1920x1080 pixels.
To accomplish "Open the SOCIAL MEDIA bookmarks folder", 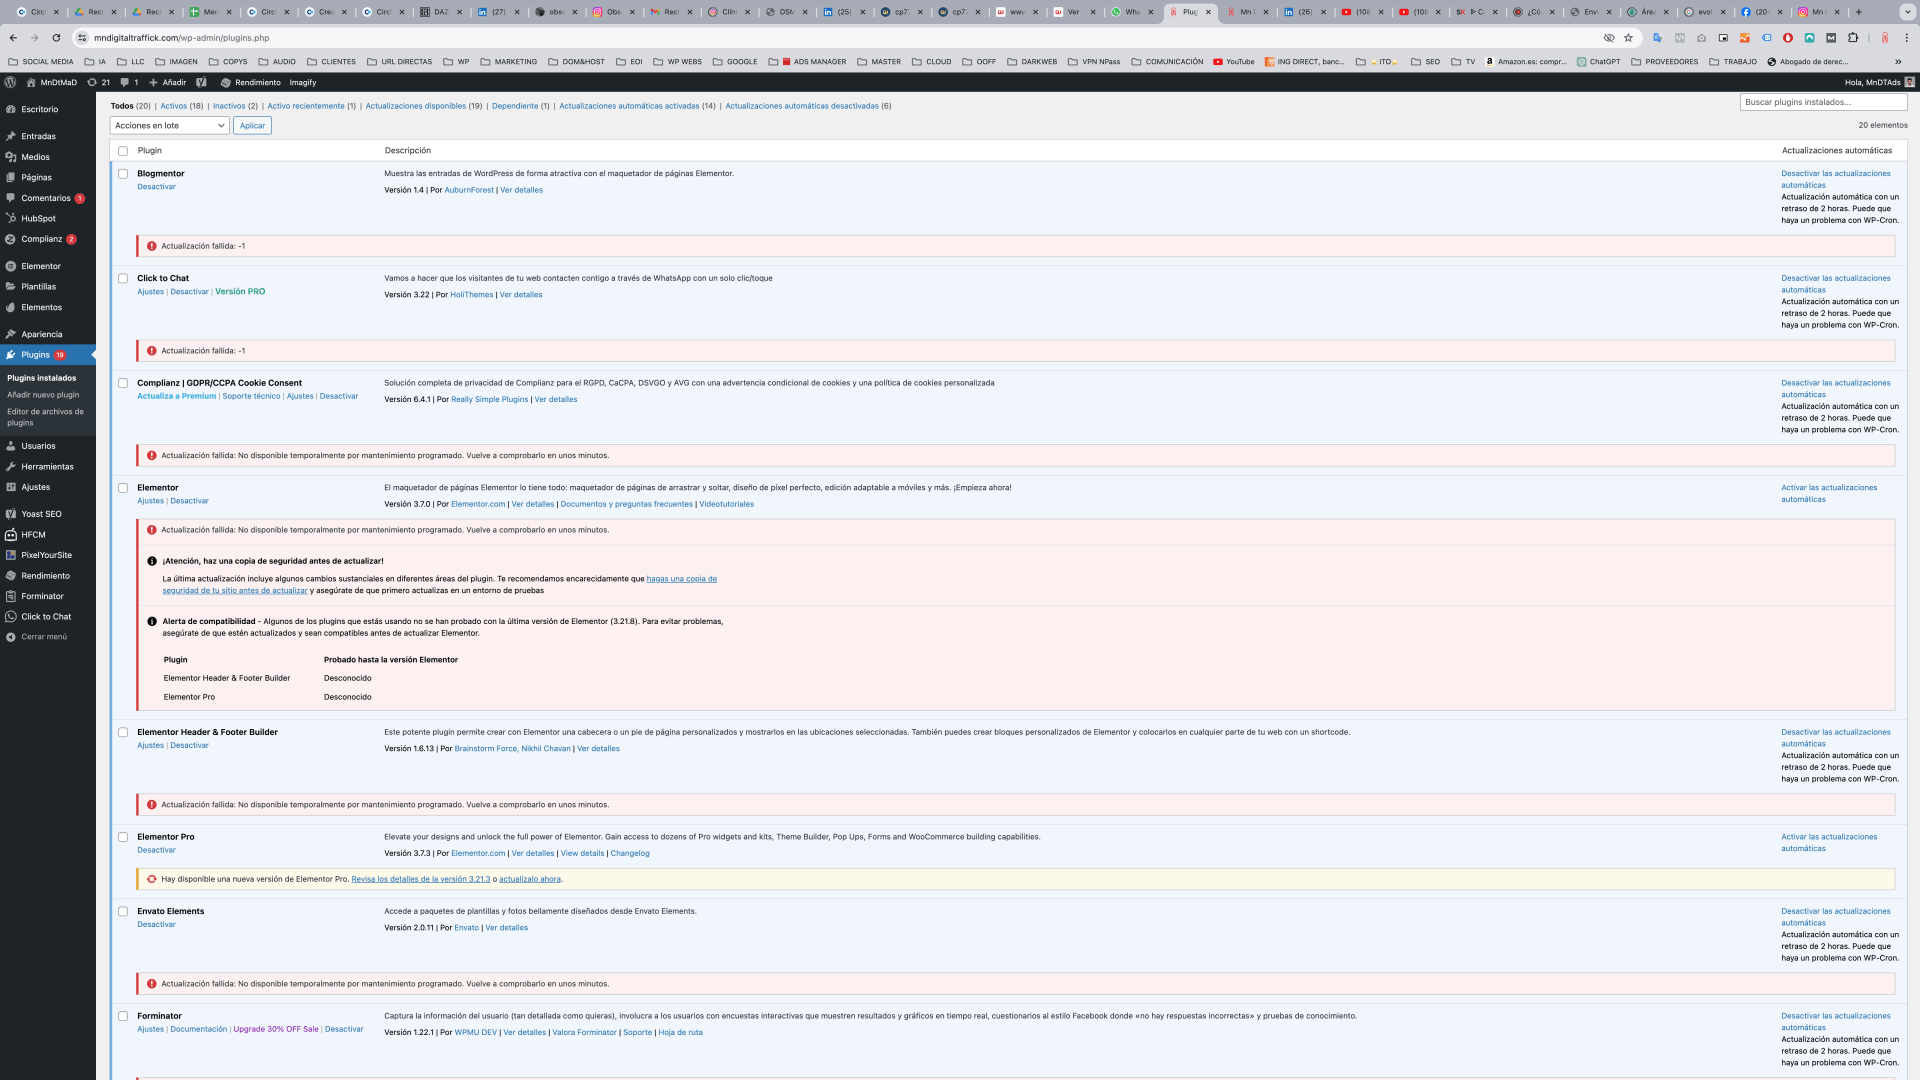I will click(40, 62).
